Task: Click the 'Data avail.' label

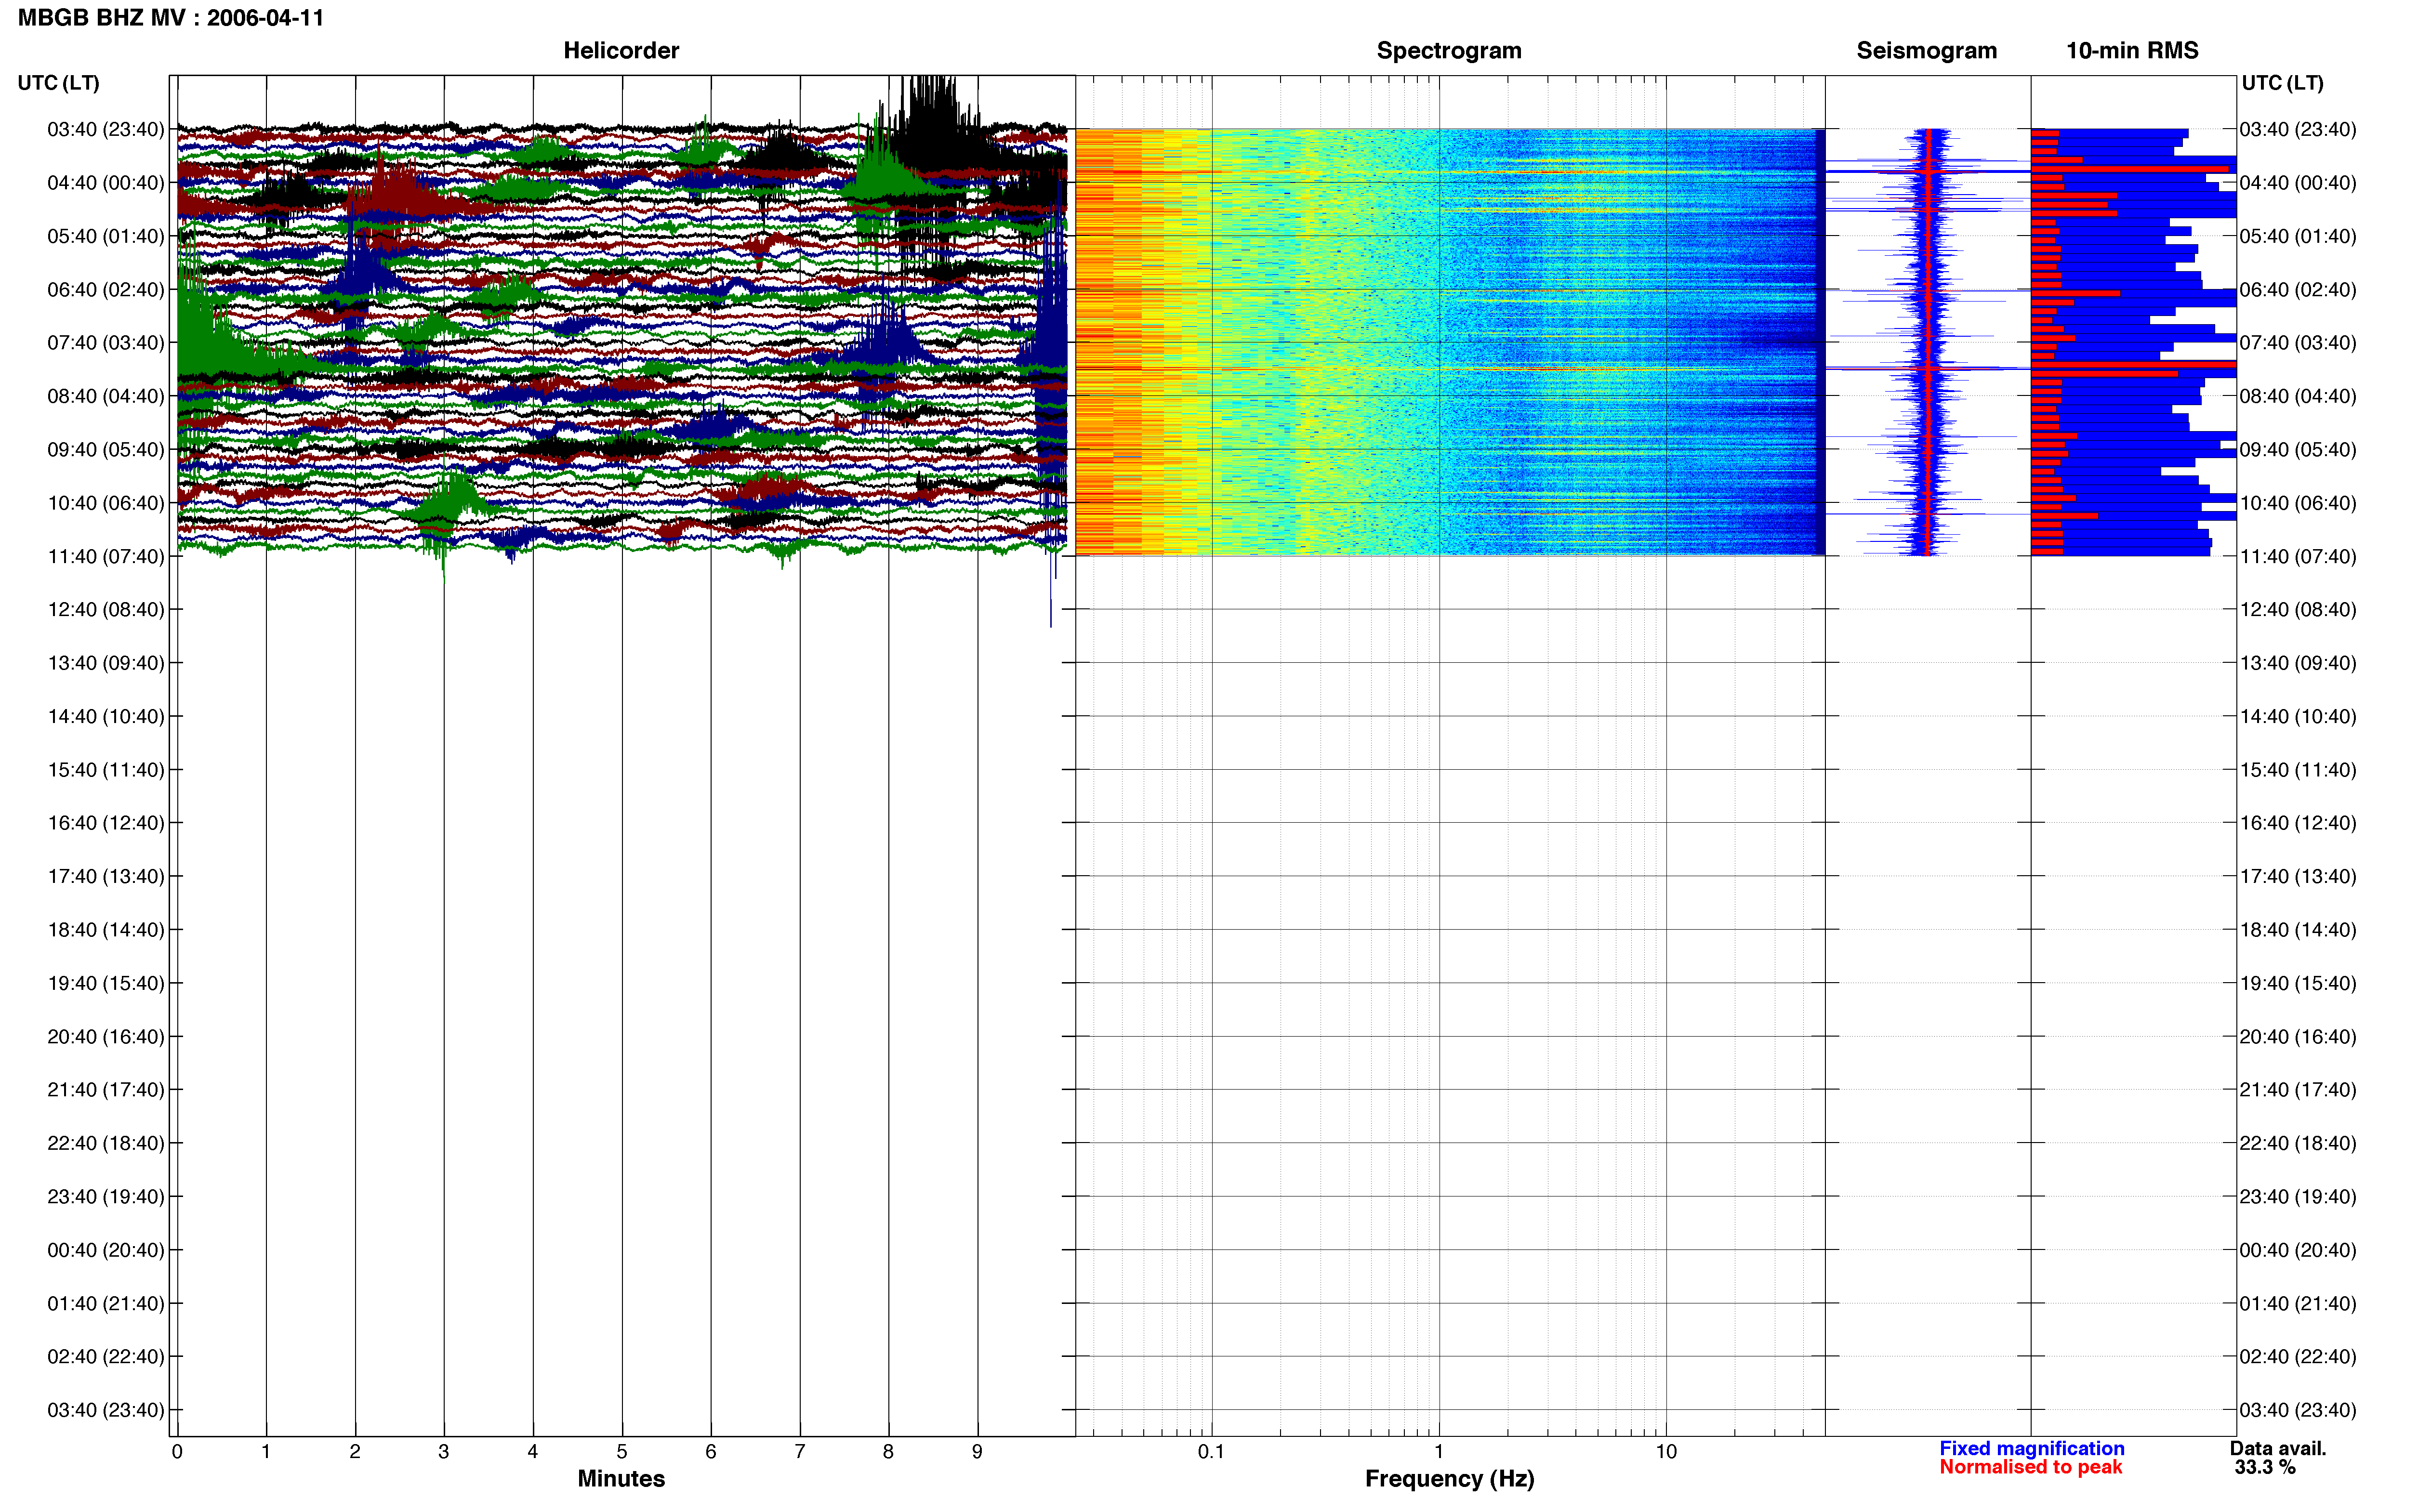Action: [2277, 1448]
